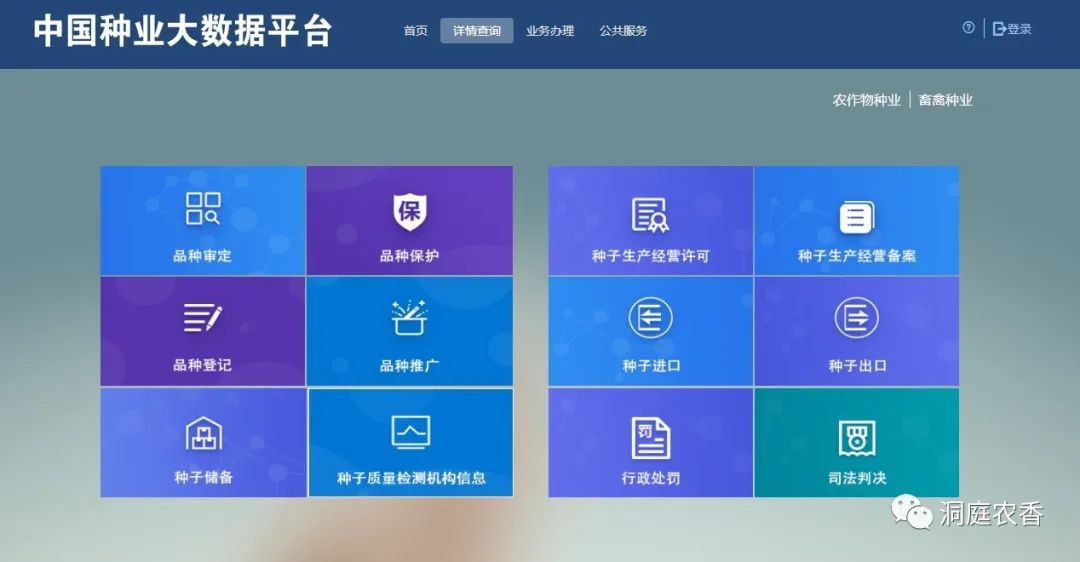Click the 种子出口 export arrow icon
The height and width of the screenshot is (562, 1080).
pyautogui.click(x=857, y=318)
